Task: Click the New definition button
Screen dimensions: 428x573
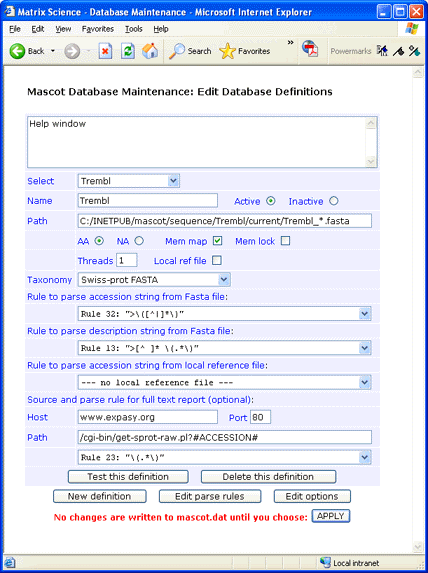Action: click(x=99, y=496)
